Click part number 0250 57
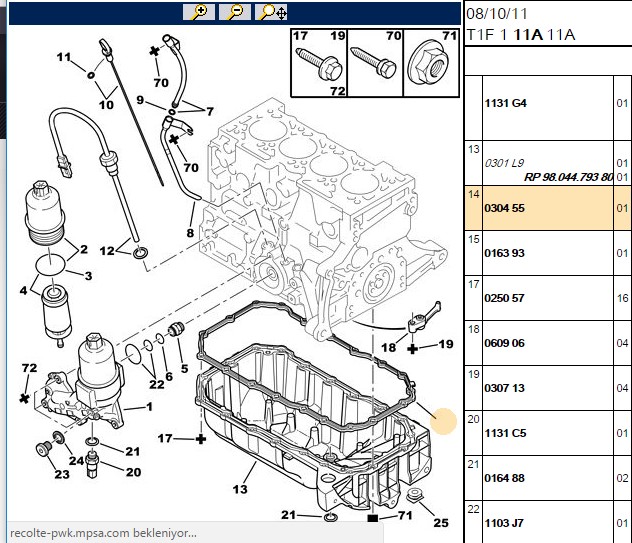This screenshot has height=543, width=632. pos(504,298)
